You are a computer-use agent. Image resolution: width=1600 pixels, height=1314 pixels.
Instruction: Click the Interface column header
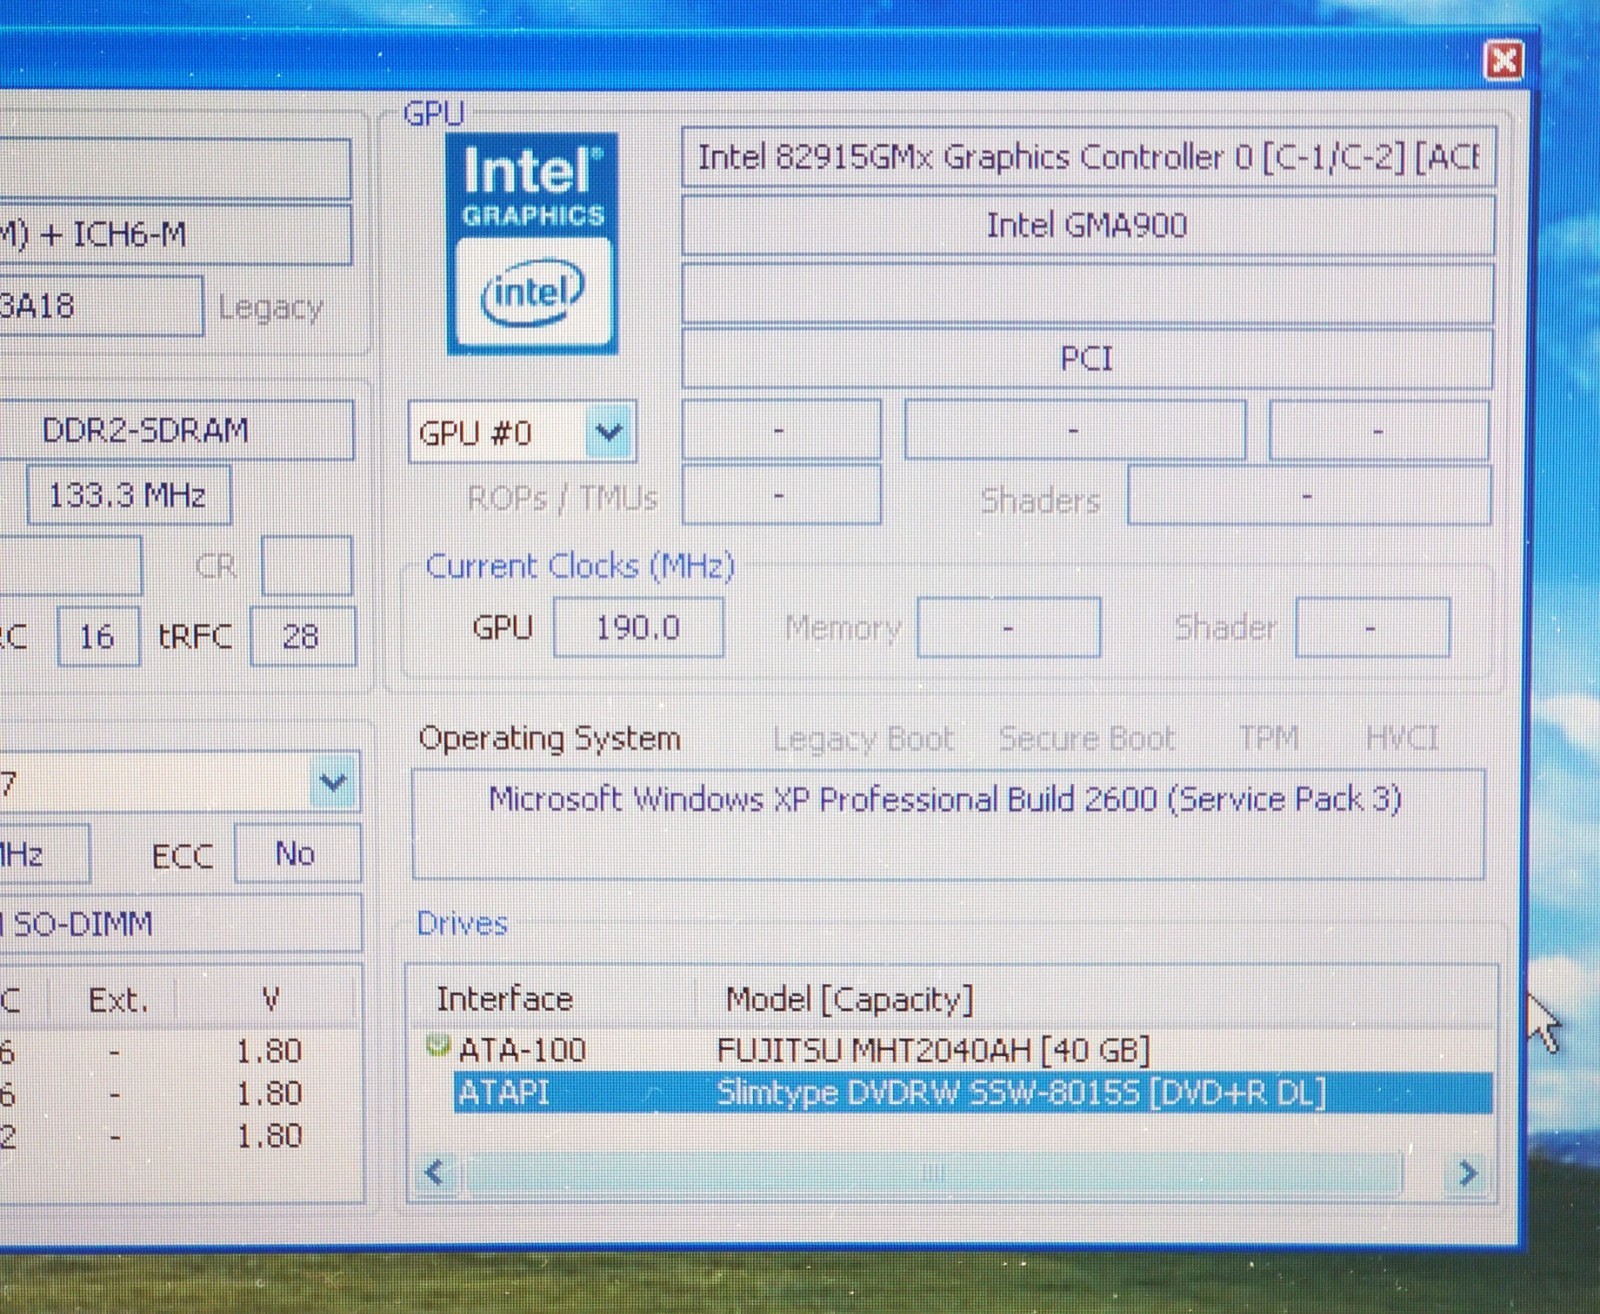coord(504,999)
